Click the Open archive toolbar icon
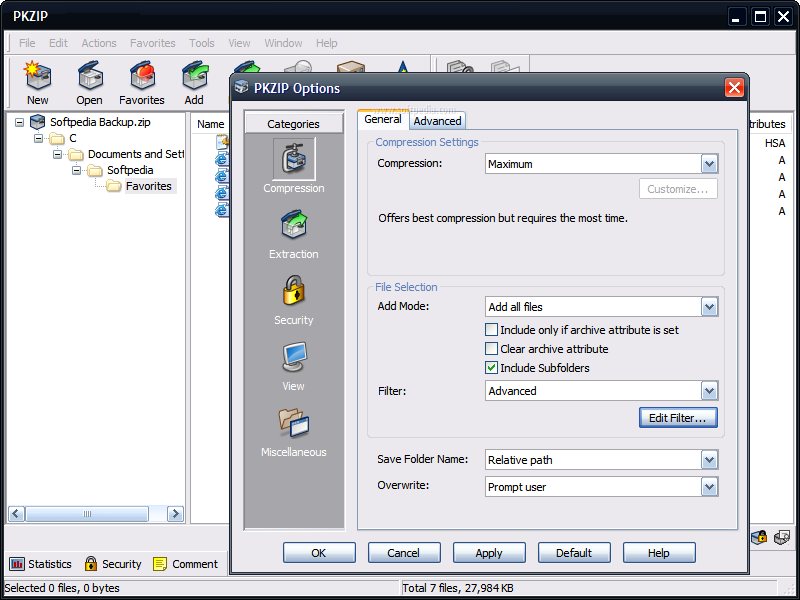Screen dimensions: 800x600 point(90,76)
